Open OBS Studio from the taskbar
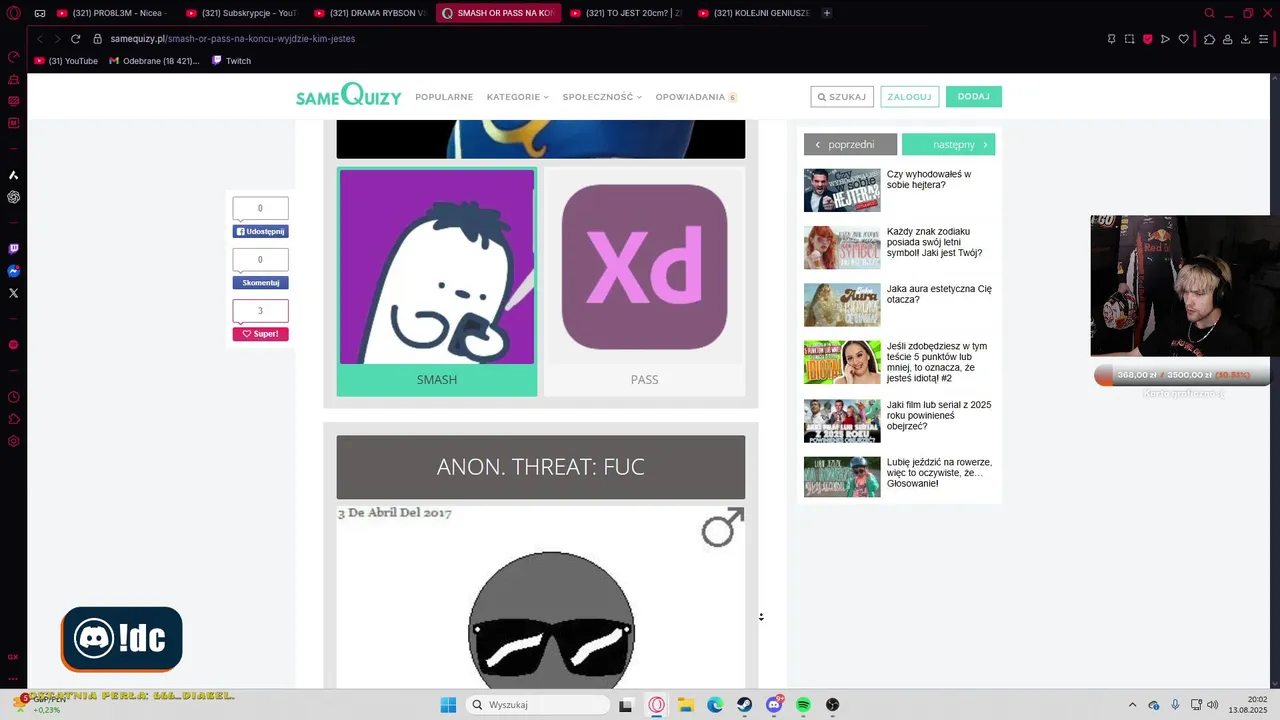 pyautogui.click(x=832, y=705)
